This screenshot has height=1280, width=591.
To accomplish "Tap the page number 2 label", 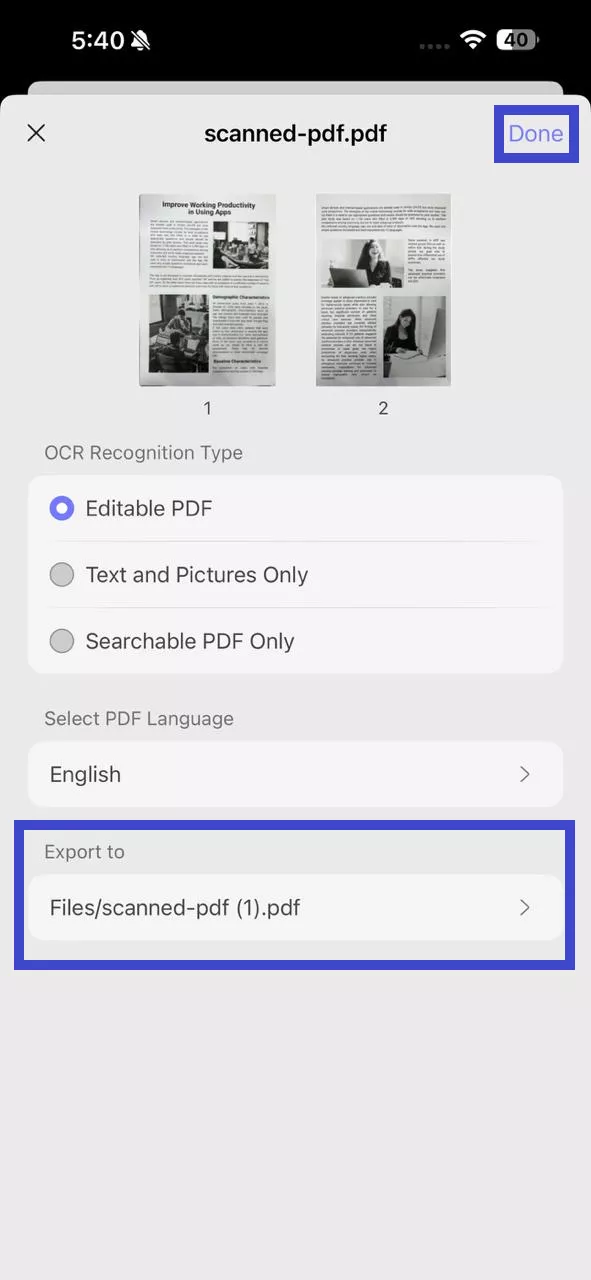I will click(x=383, y=408).
